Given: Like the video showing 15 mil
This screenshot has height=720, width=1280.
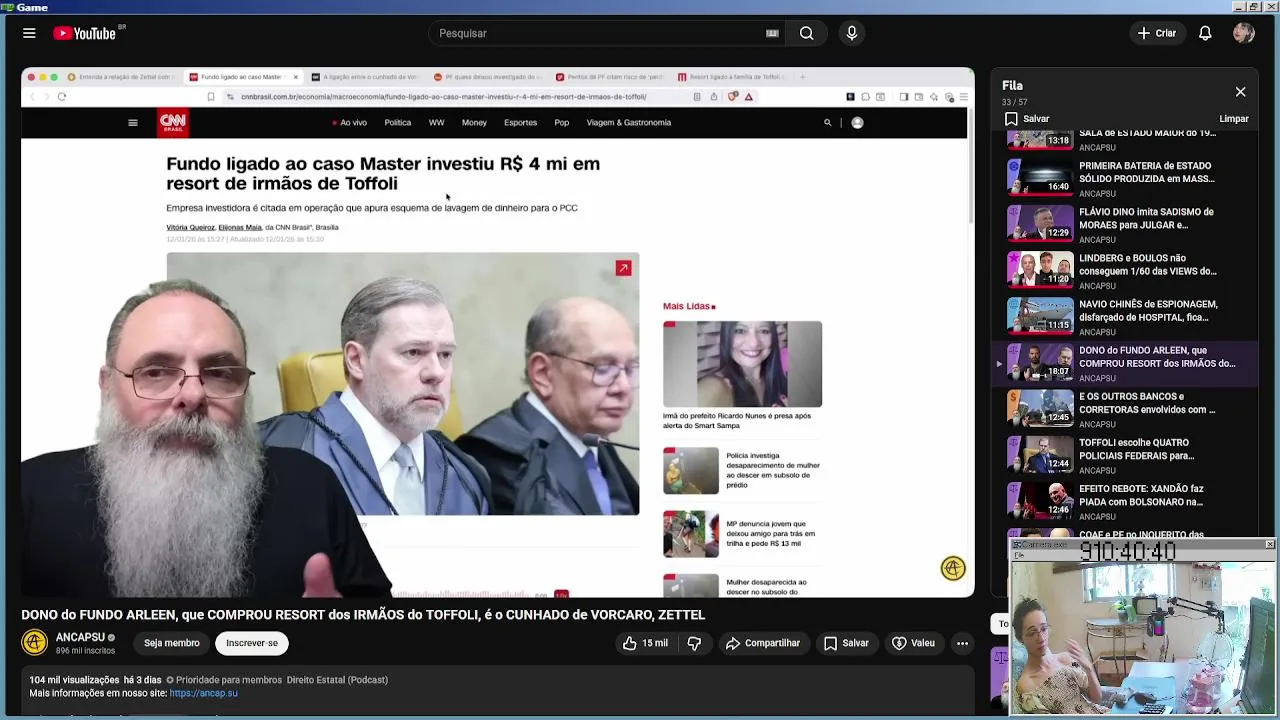Looking at the screenshot, I should [645, 643].
